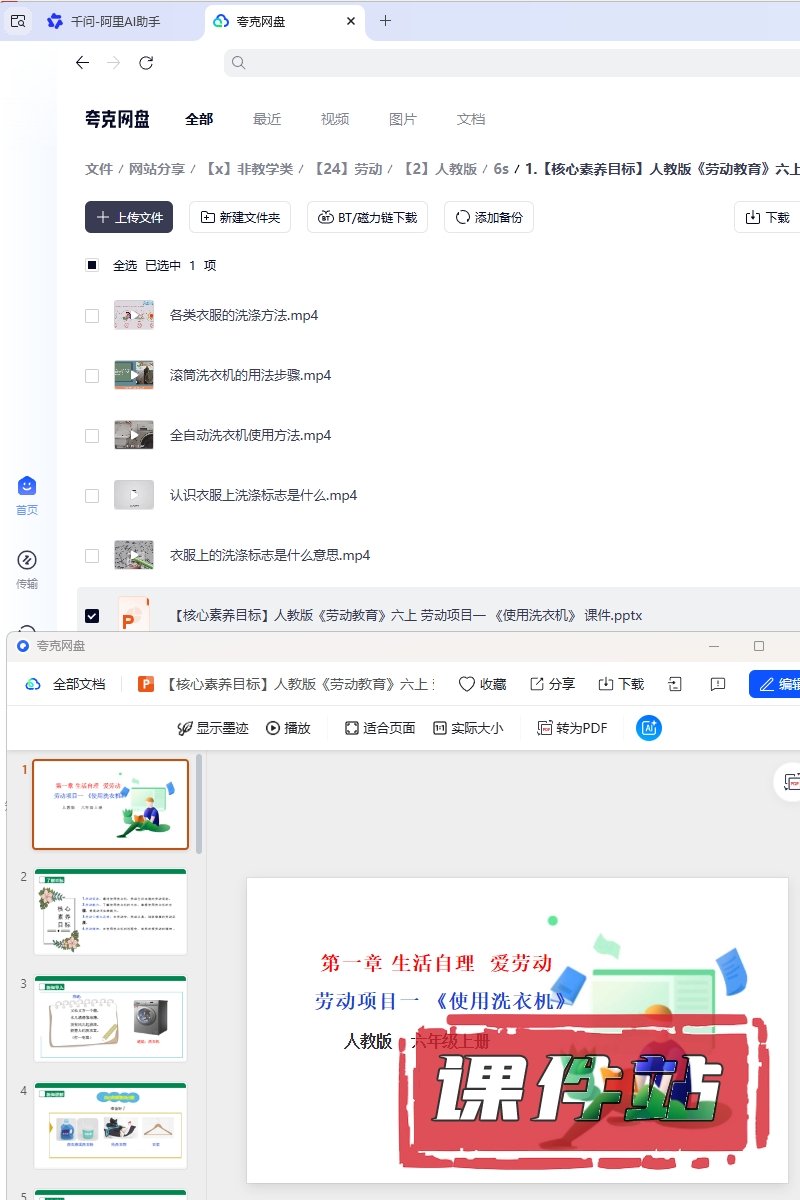Select slide 3 thumbnail in the panel
800x1200 pixels.
(110, 1018)
